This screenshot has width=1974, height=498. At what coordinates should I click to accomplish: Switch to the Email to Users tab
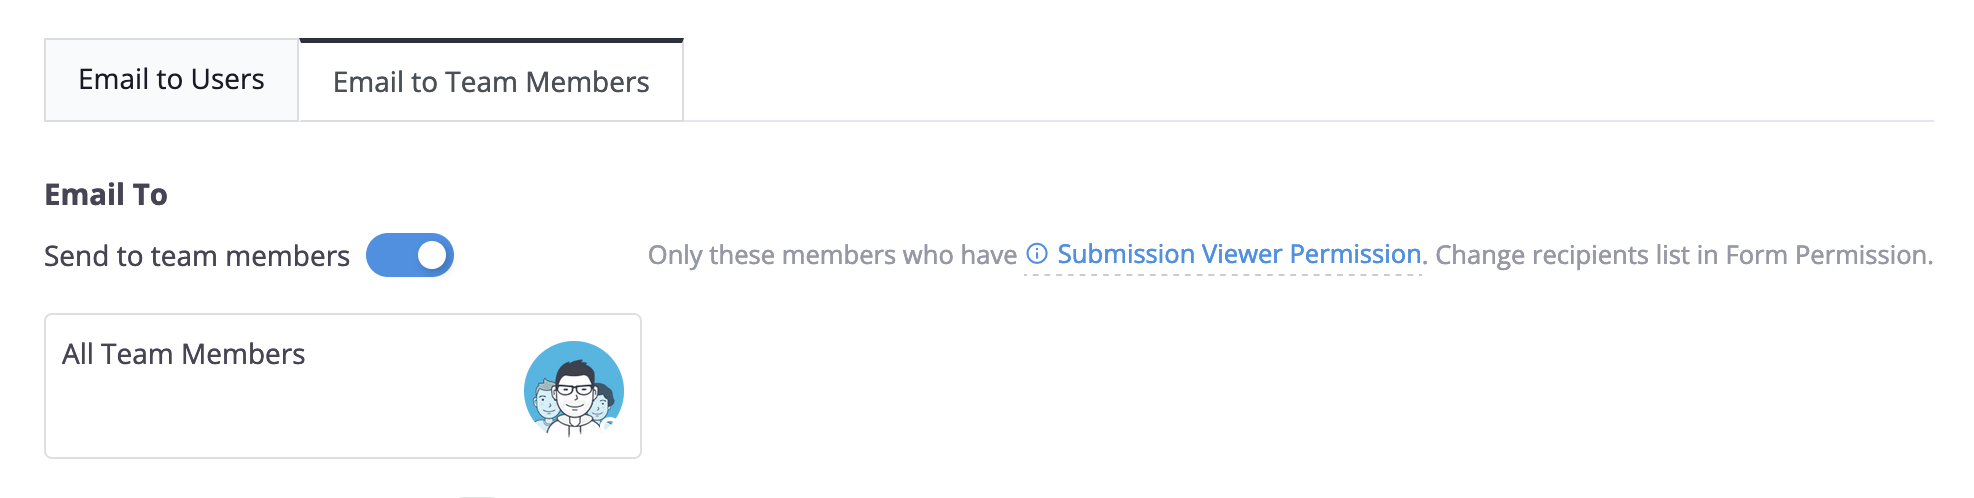tap(171, 80)
